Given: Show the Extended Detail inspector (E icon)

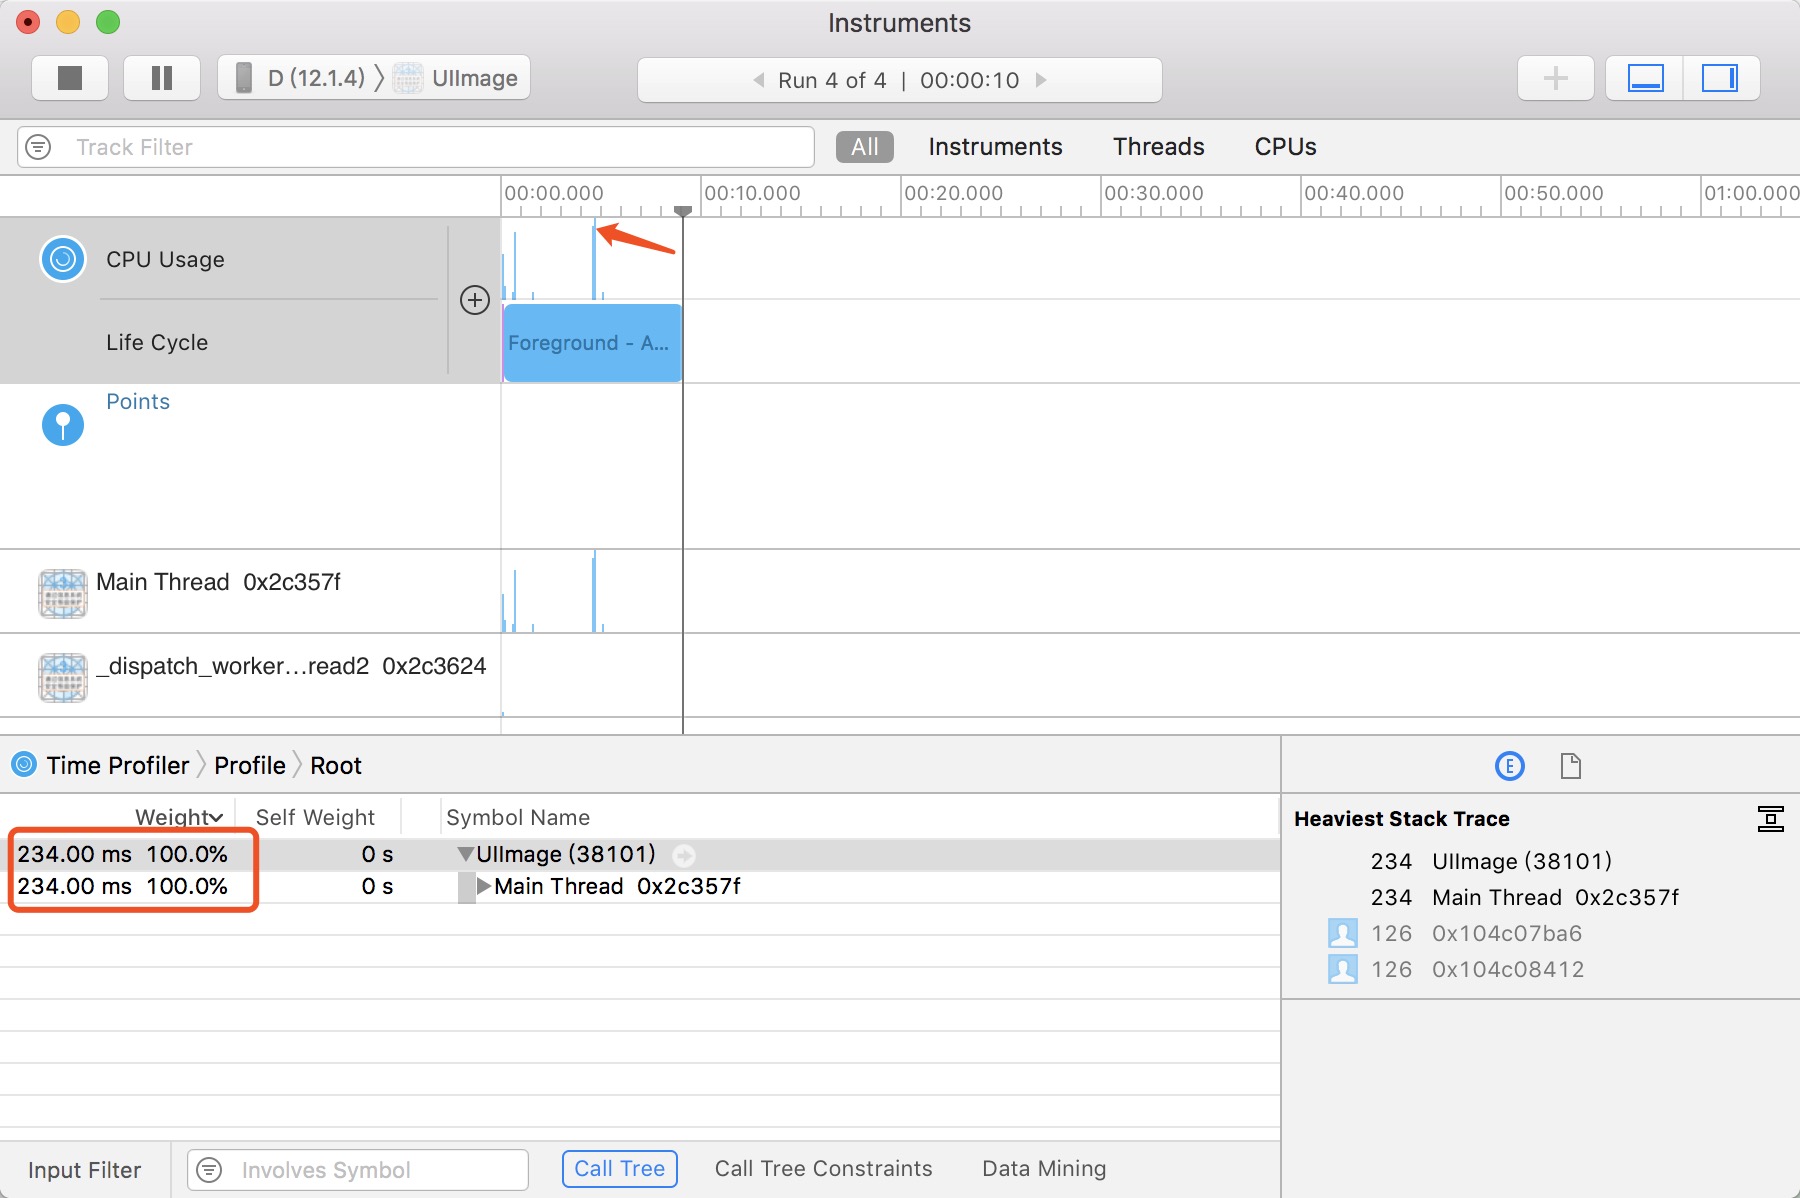Looking at the screenshot, I should pos(1509,766).
